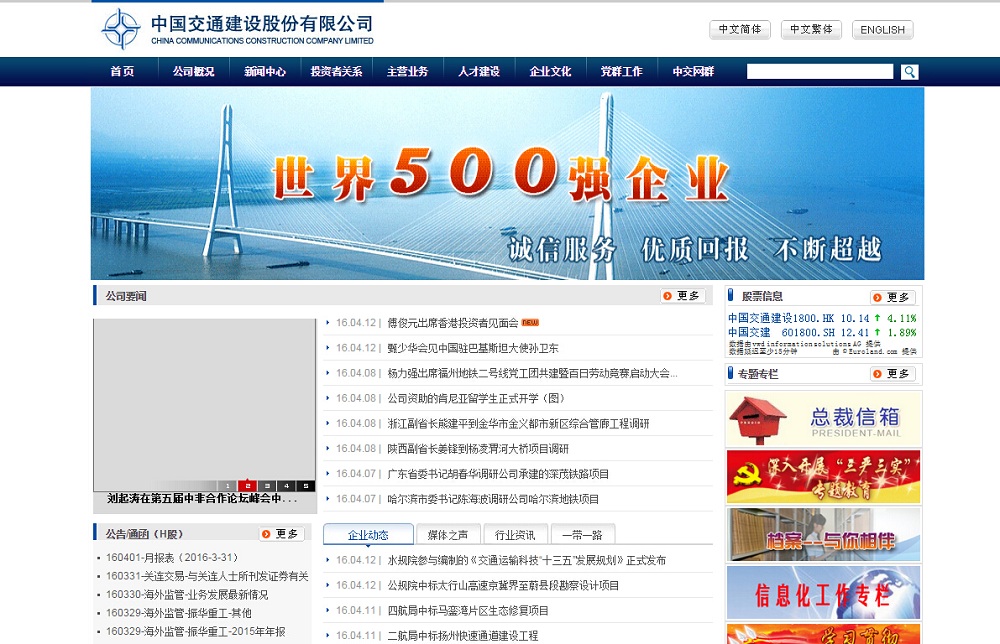1000x644 pixels.
Task: Open news 陕西副省长姜锋到杨凌渭河大桥项目调研
Action: (x=478, y=449)
